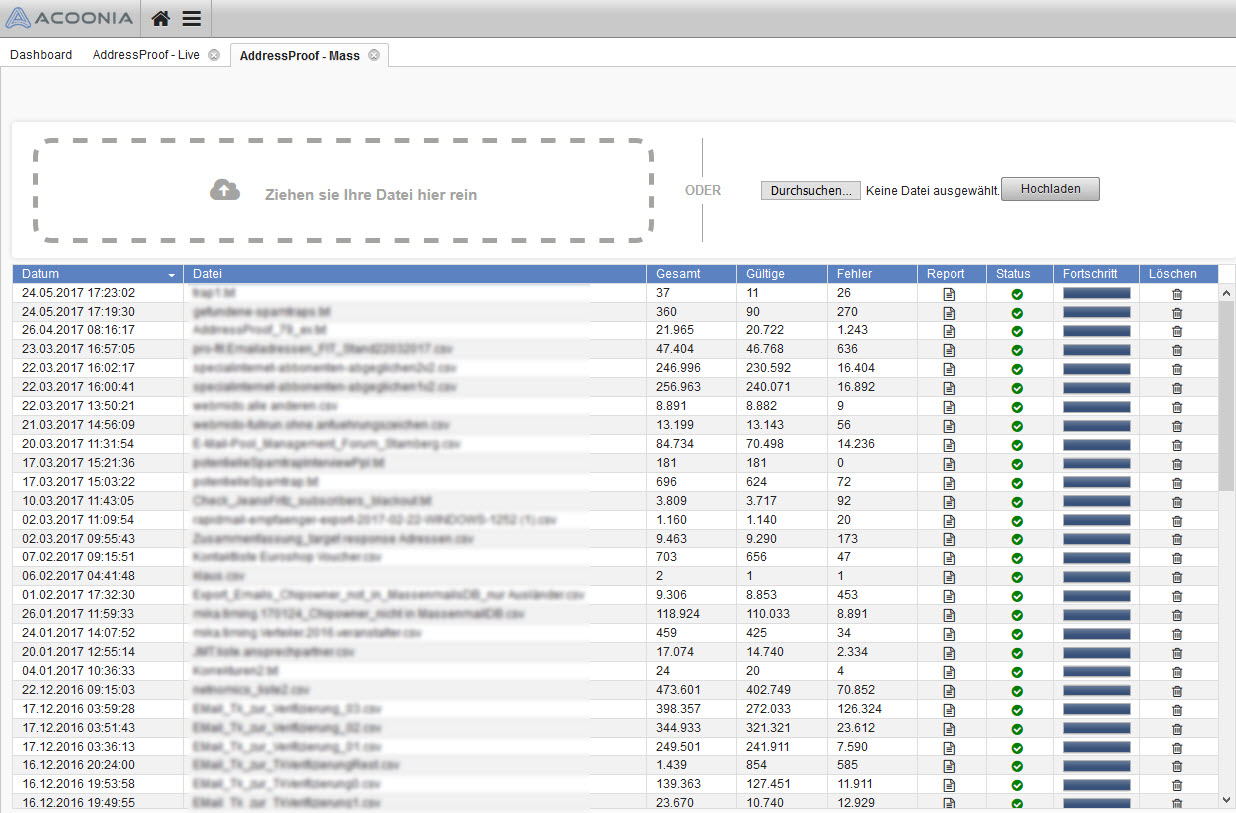Open report for 10.03.2017 11:43:05 row

[x=949, y=502]
